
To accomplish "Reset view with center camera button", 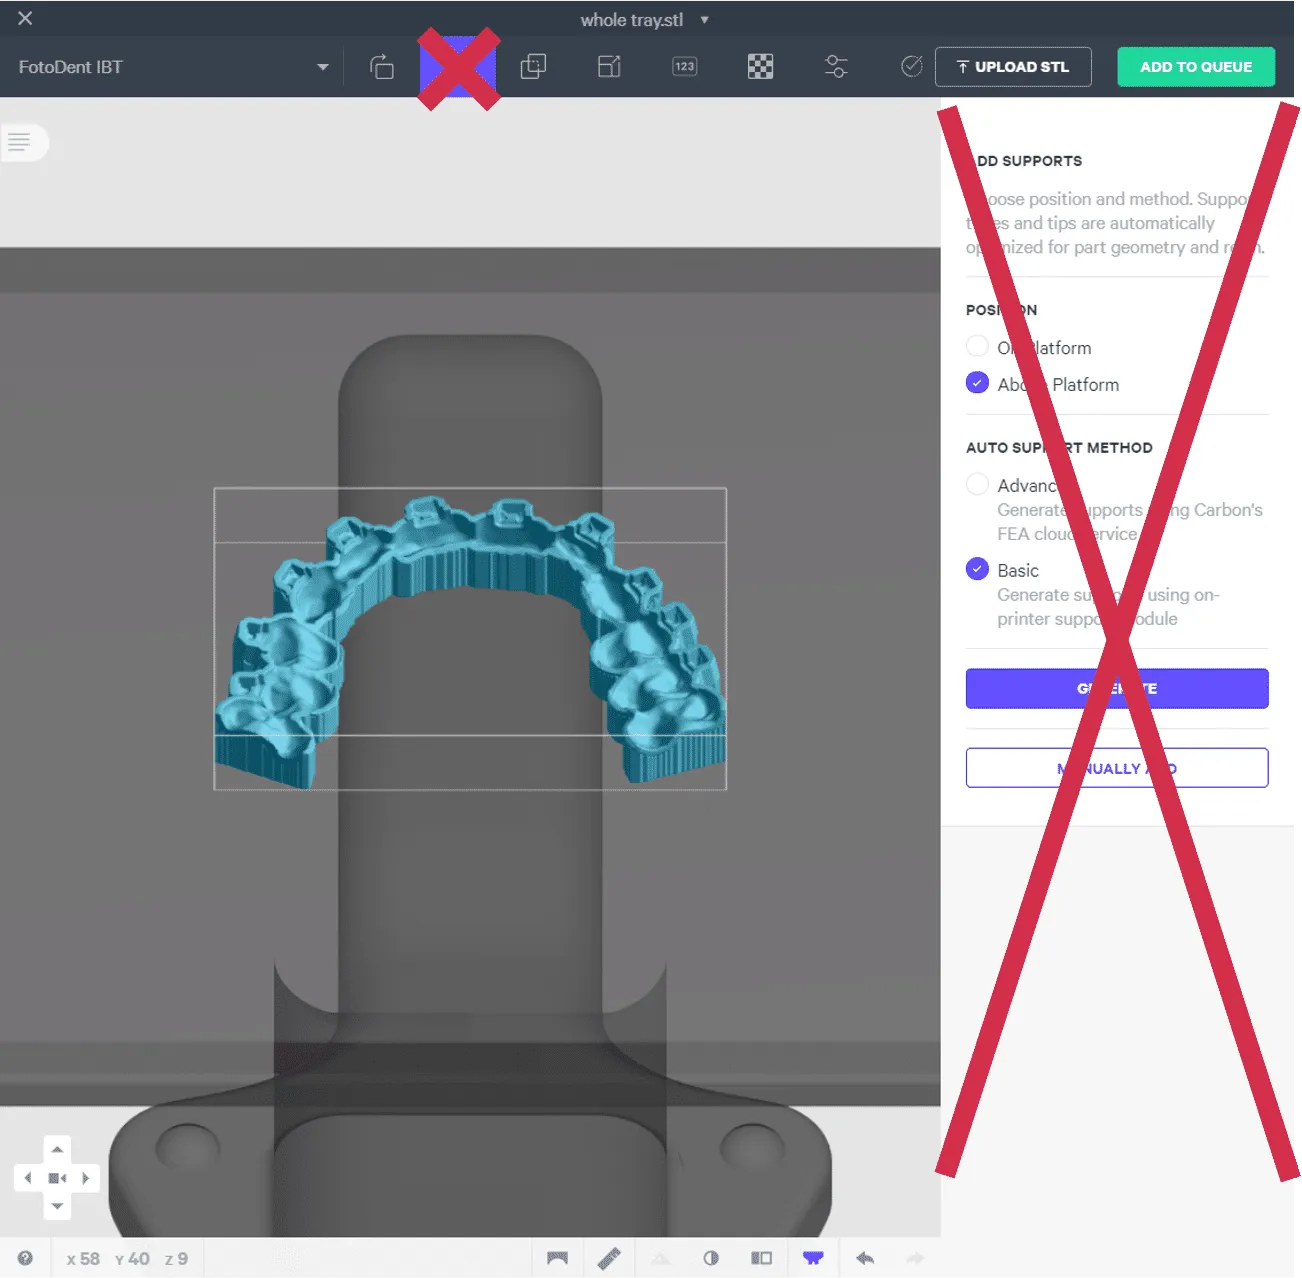I will (57, 1178).
